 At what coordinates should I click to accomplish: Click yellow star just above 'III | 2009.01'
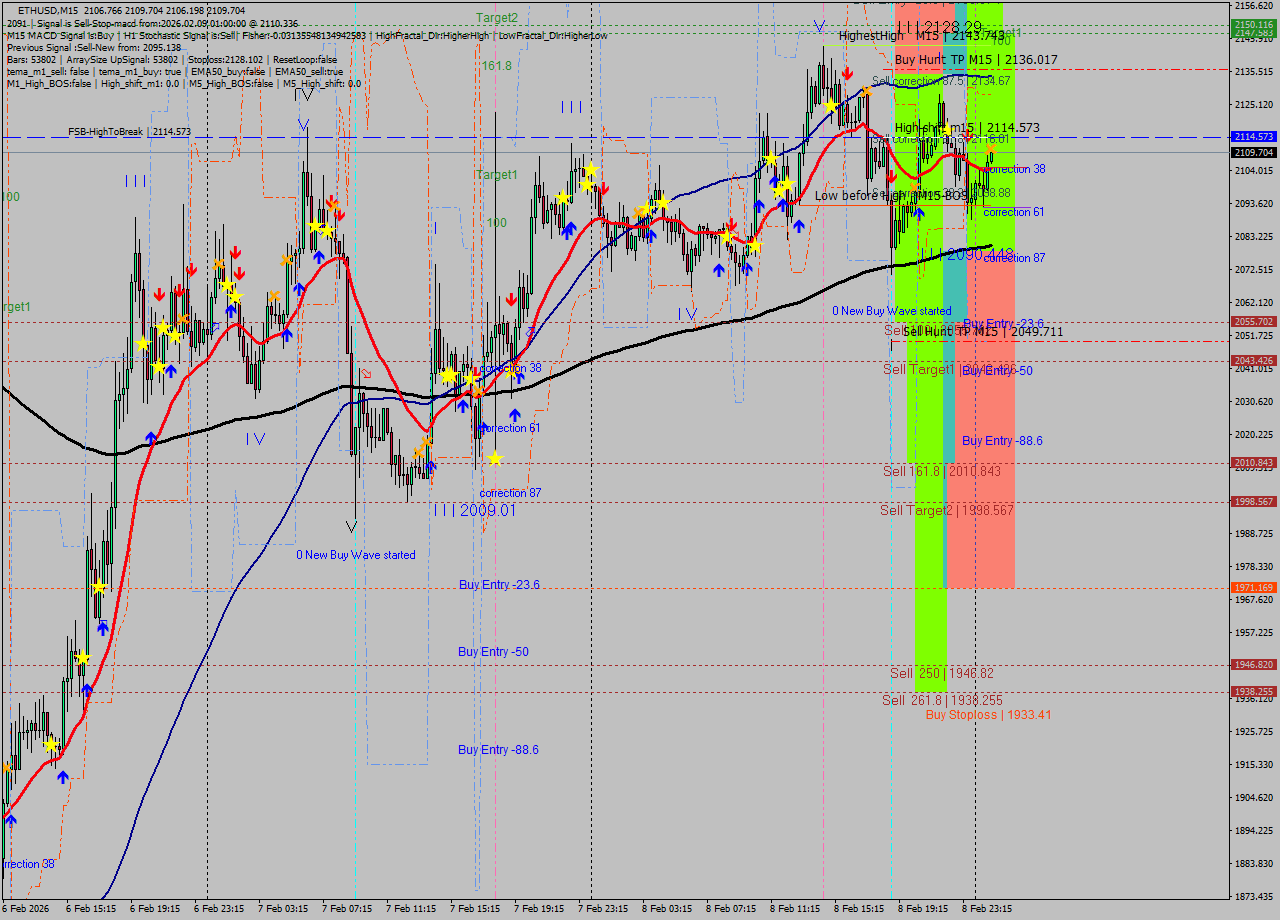point(494,458)
